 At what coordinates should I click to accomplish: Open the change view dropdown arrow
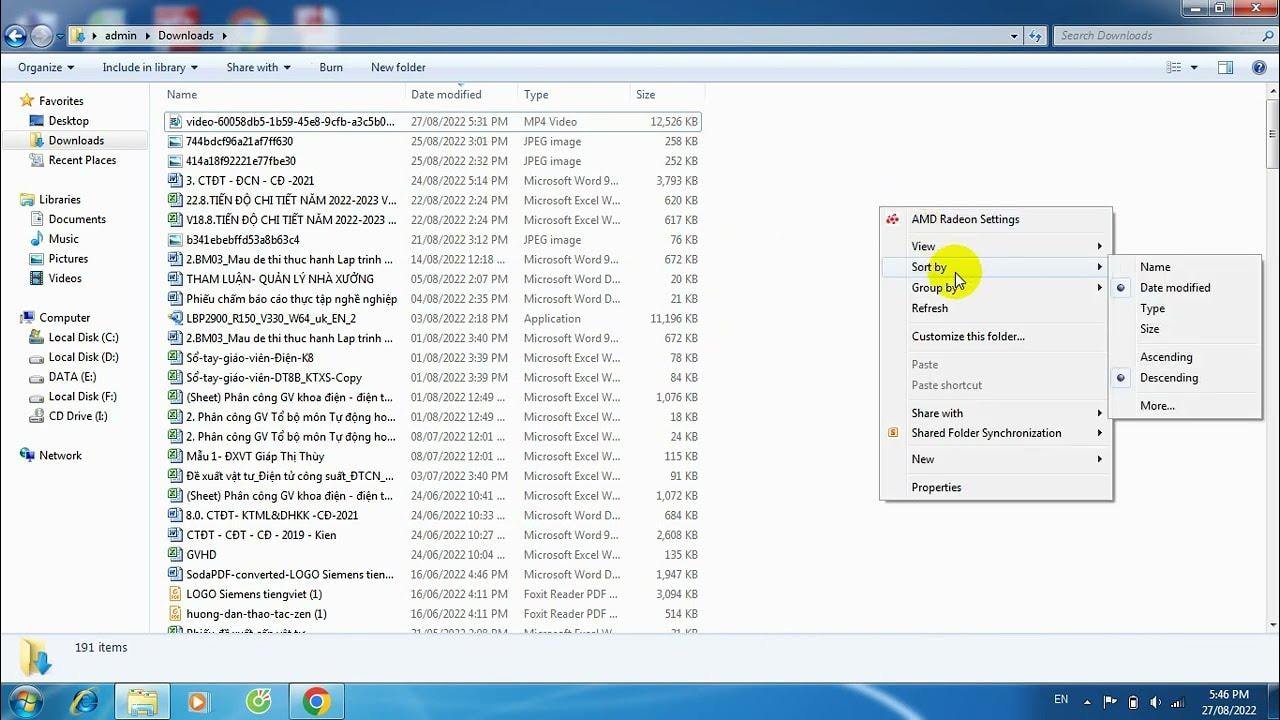click(x=1194, y=67)
